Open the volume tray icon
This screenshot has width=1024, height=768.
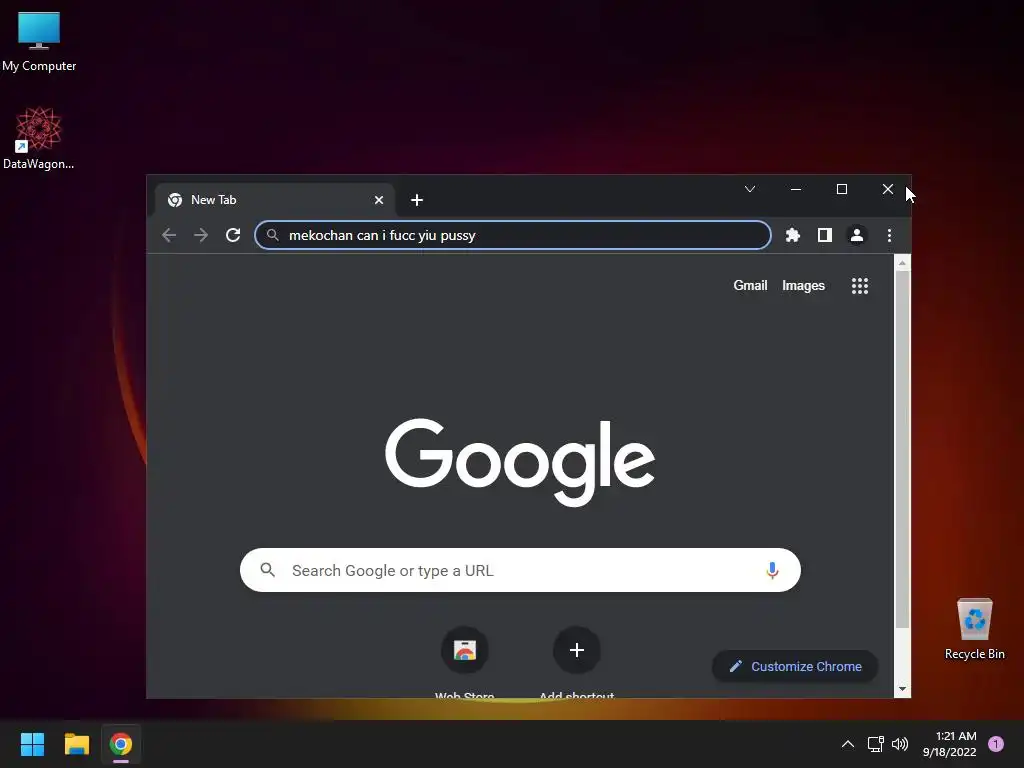pyautogui.click(x=900, y=744)
